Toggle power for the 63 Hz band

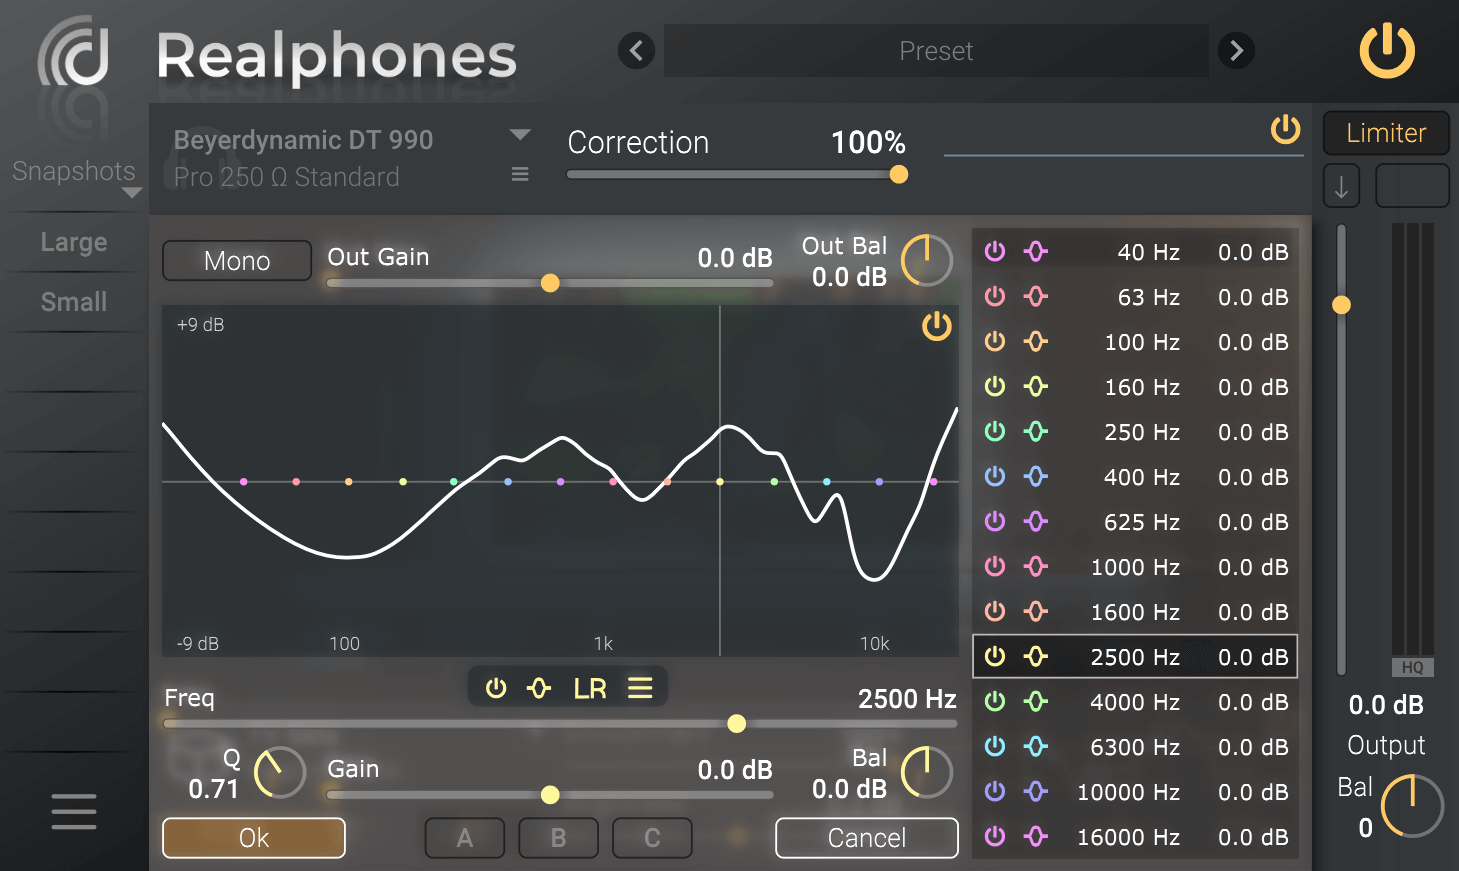[x=995, y=296]
